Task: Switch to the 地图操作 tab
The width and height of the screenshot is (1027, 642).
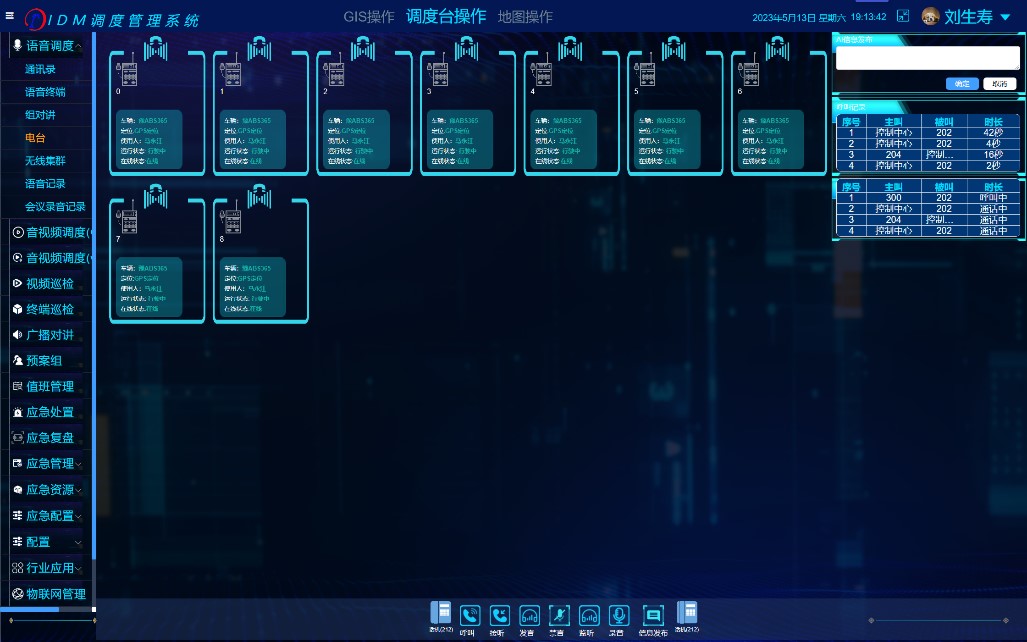Action: [x=525, y=17]
